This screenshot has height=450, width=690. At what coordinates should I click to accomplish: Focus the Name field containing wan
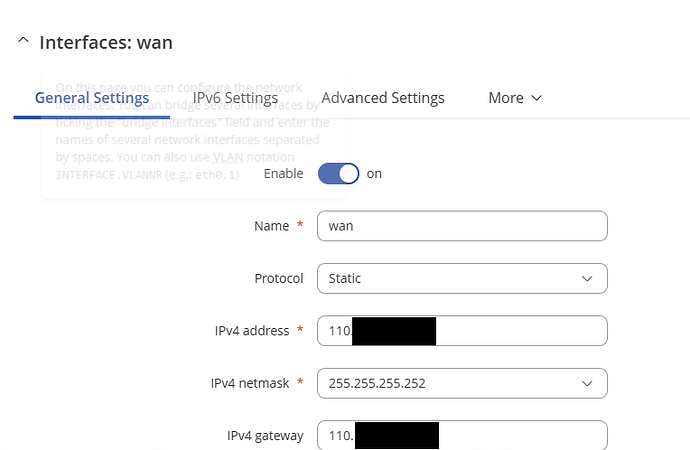(462, 226)
